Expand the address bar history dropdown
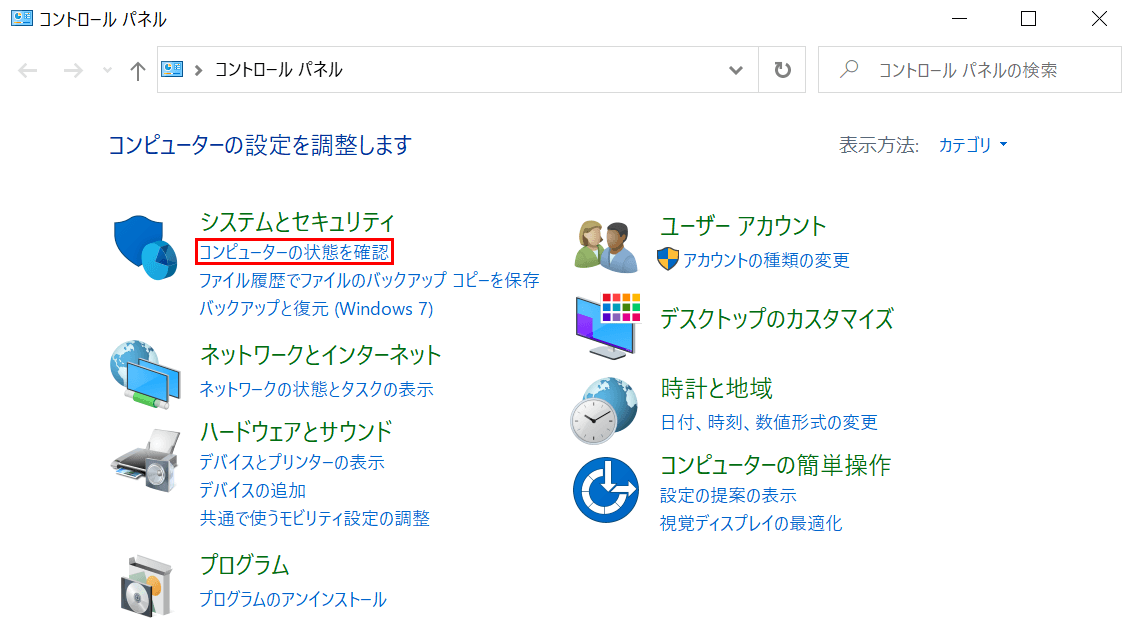Image resolution: width=1128 pixels, height=644 pixels. pos(735,70)
